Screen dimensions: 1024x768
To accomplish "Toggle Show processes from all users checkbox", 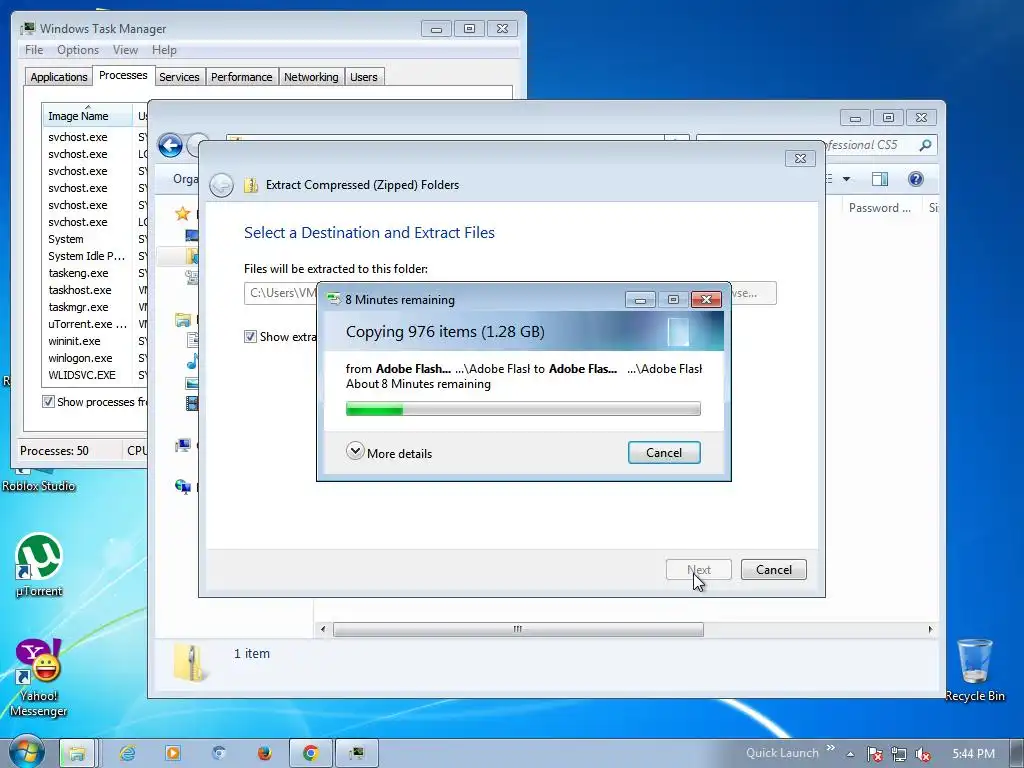I will point(48,402).
